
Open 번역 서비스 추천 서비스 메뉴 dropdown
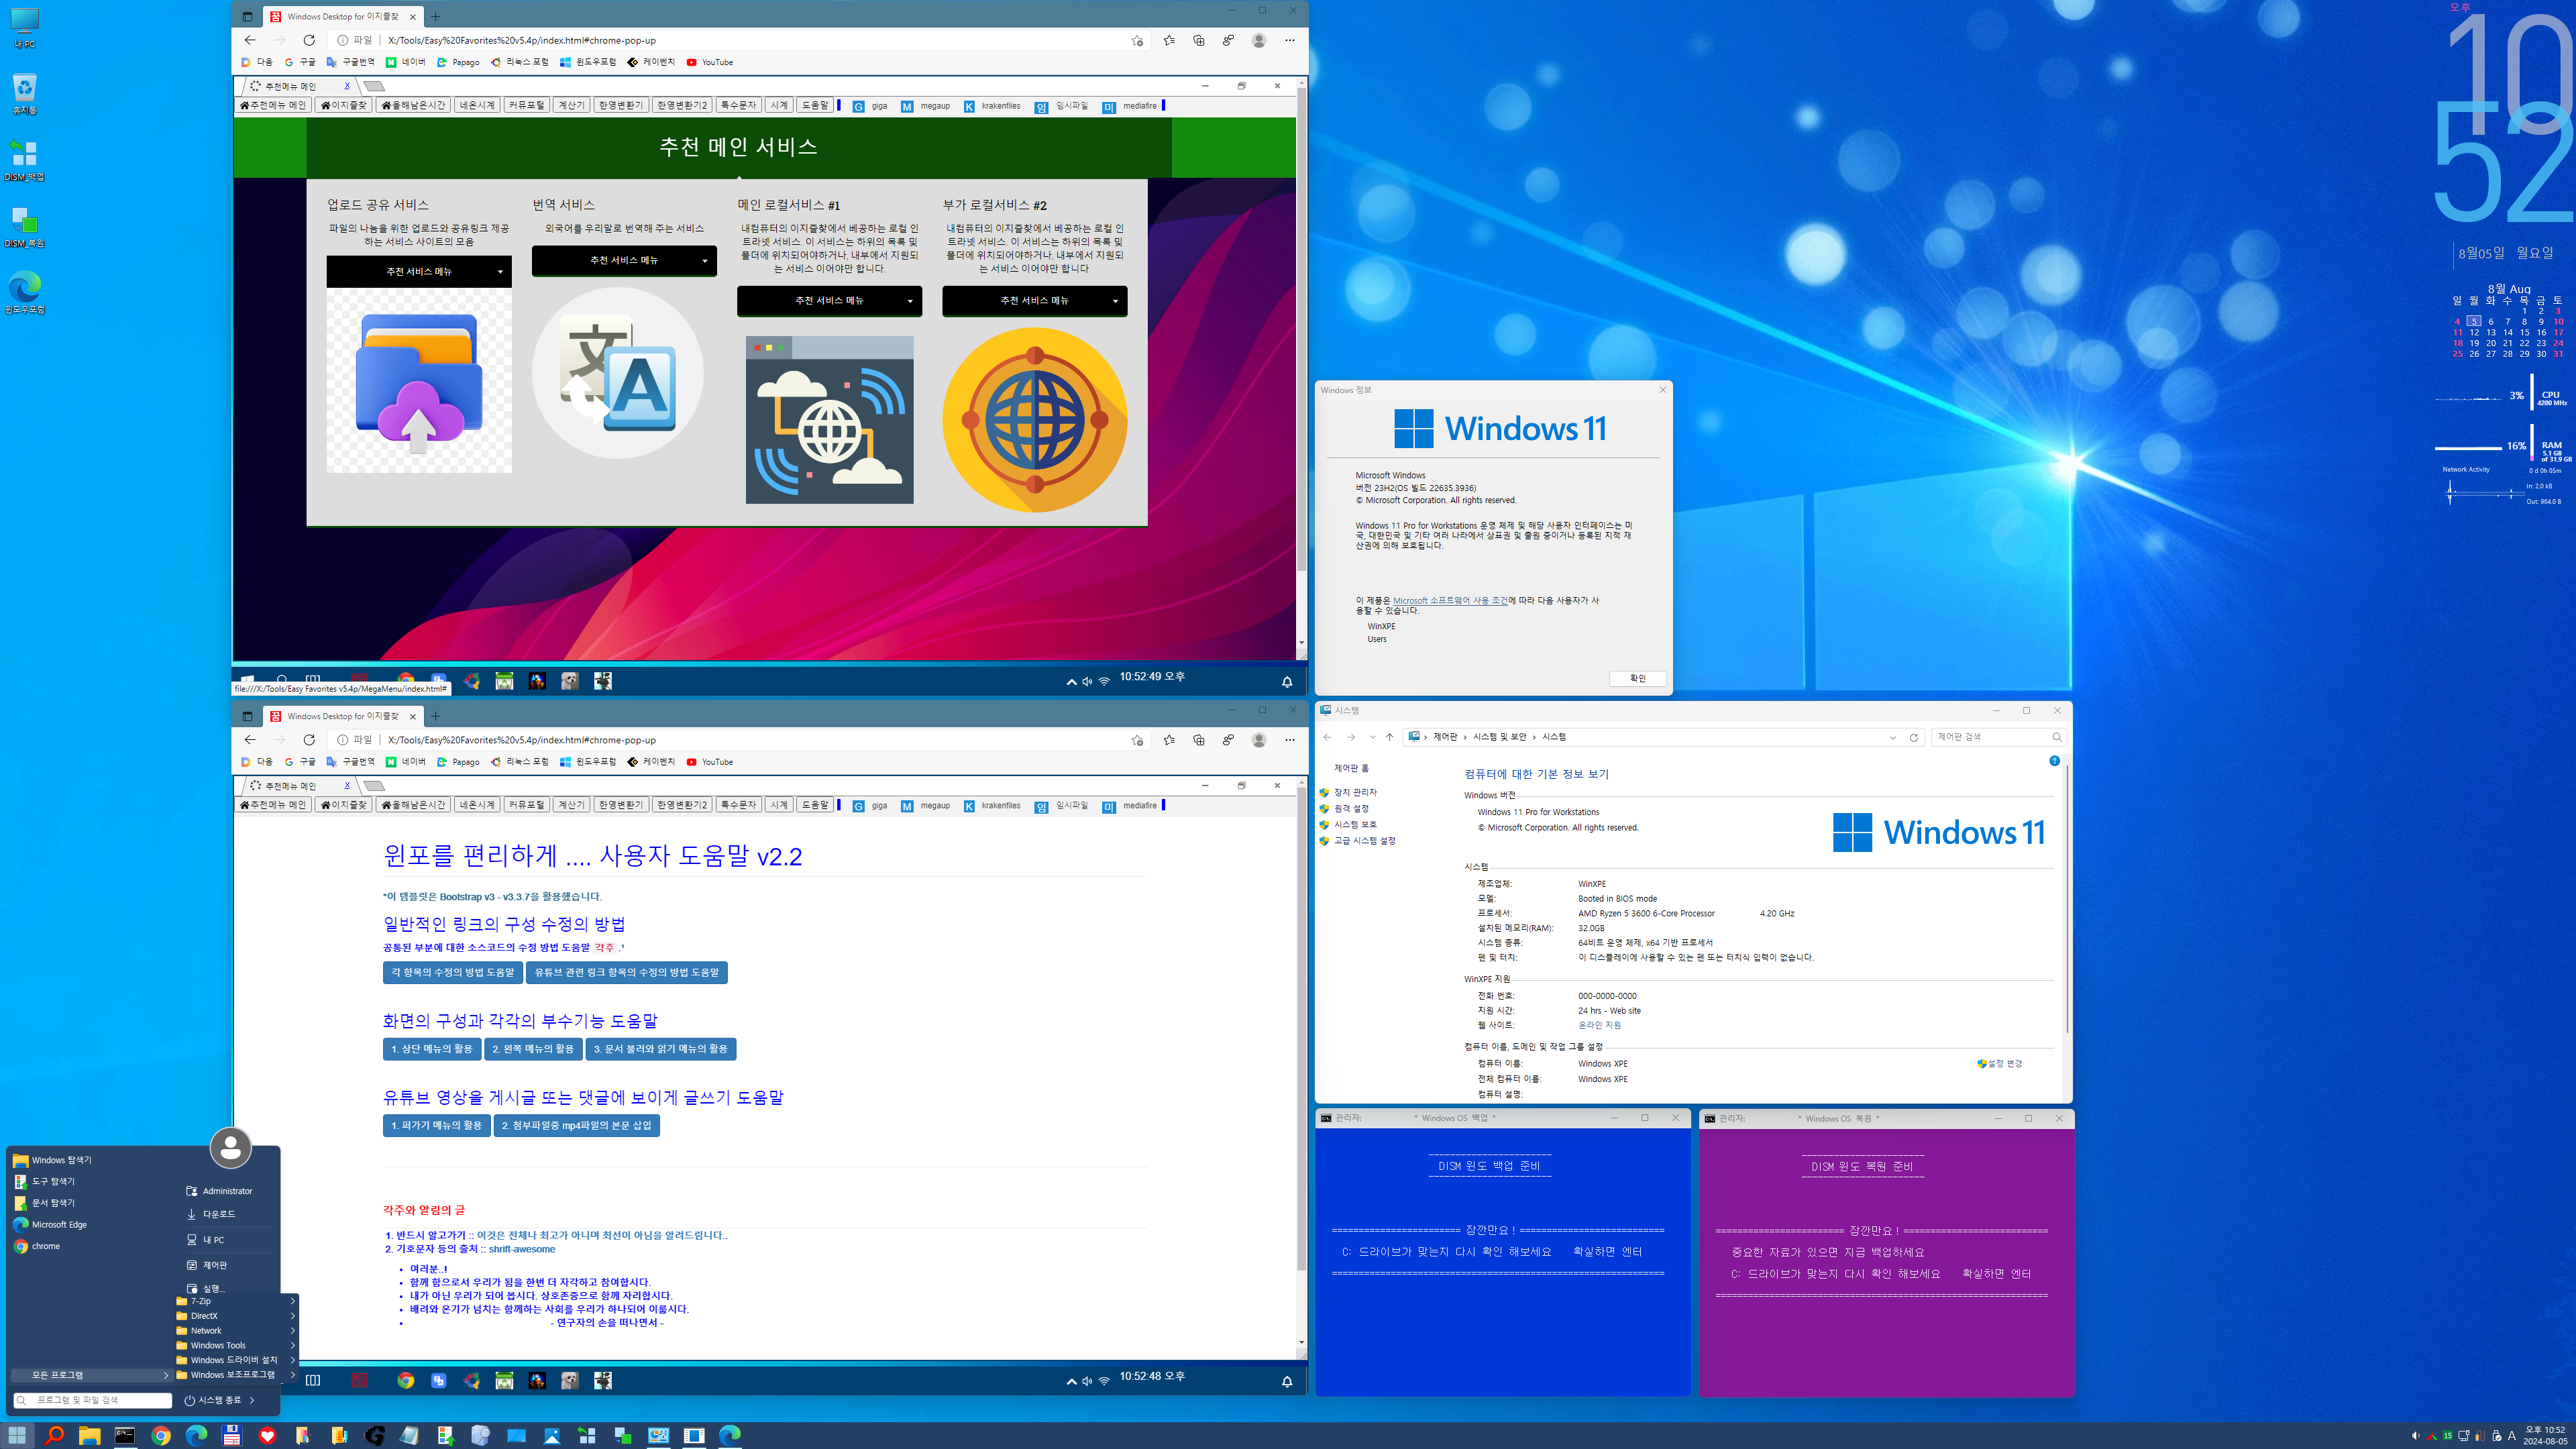click(x=624, y=260)
